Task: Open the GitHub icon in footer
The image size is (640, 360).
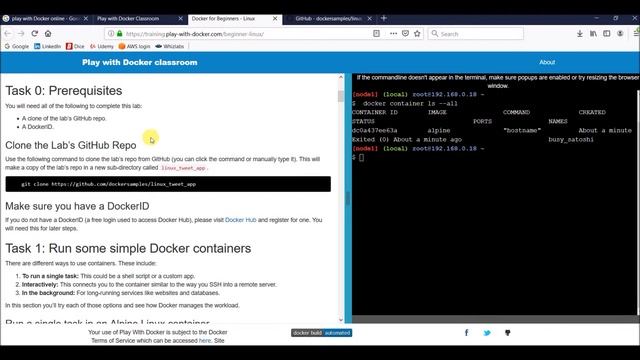Action: pyautogui.click(x=507, y=333)
